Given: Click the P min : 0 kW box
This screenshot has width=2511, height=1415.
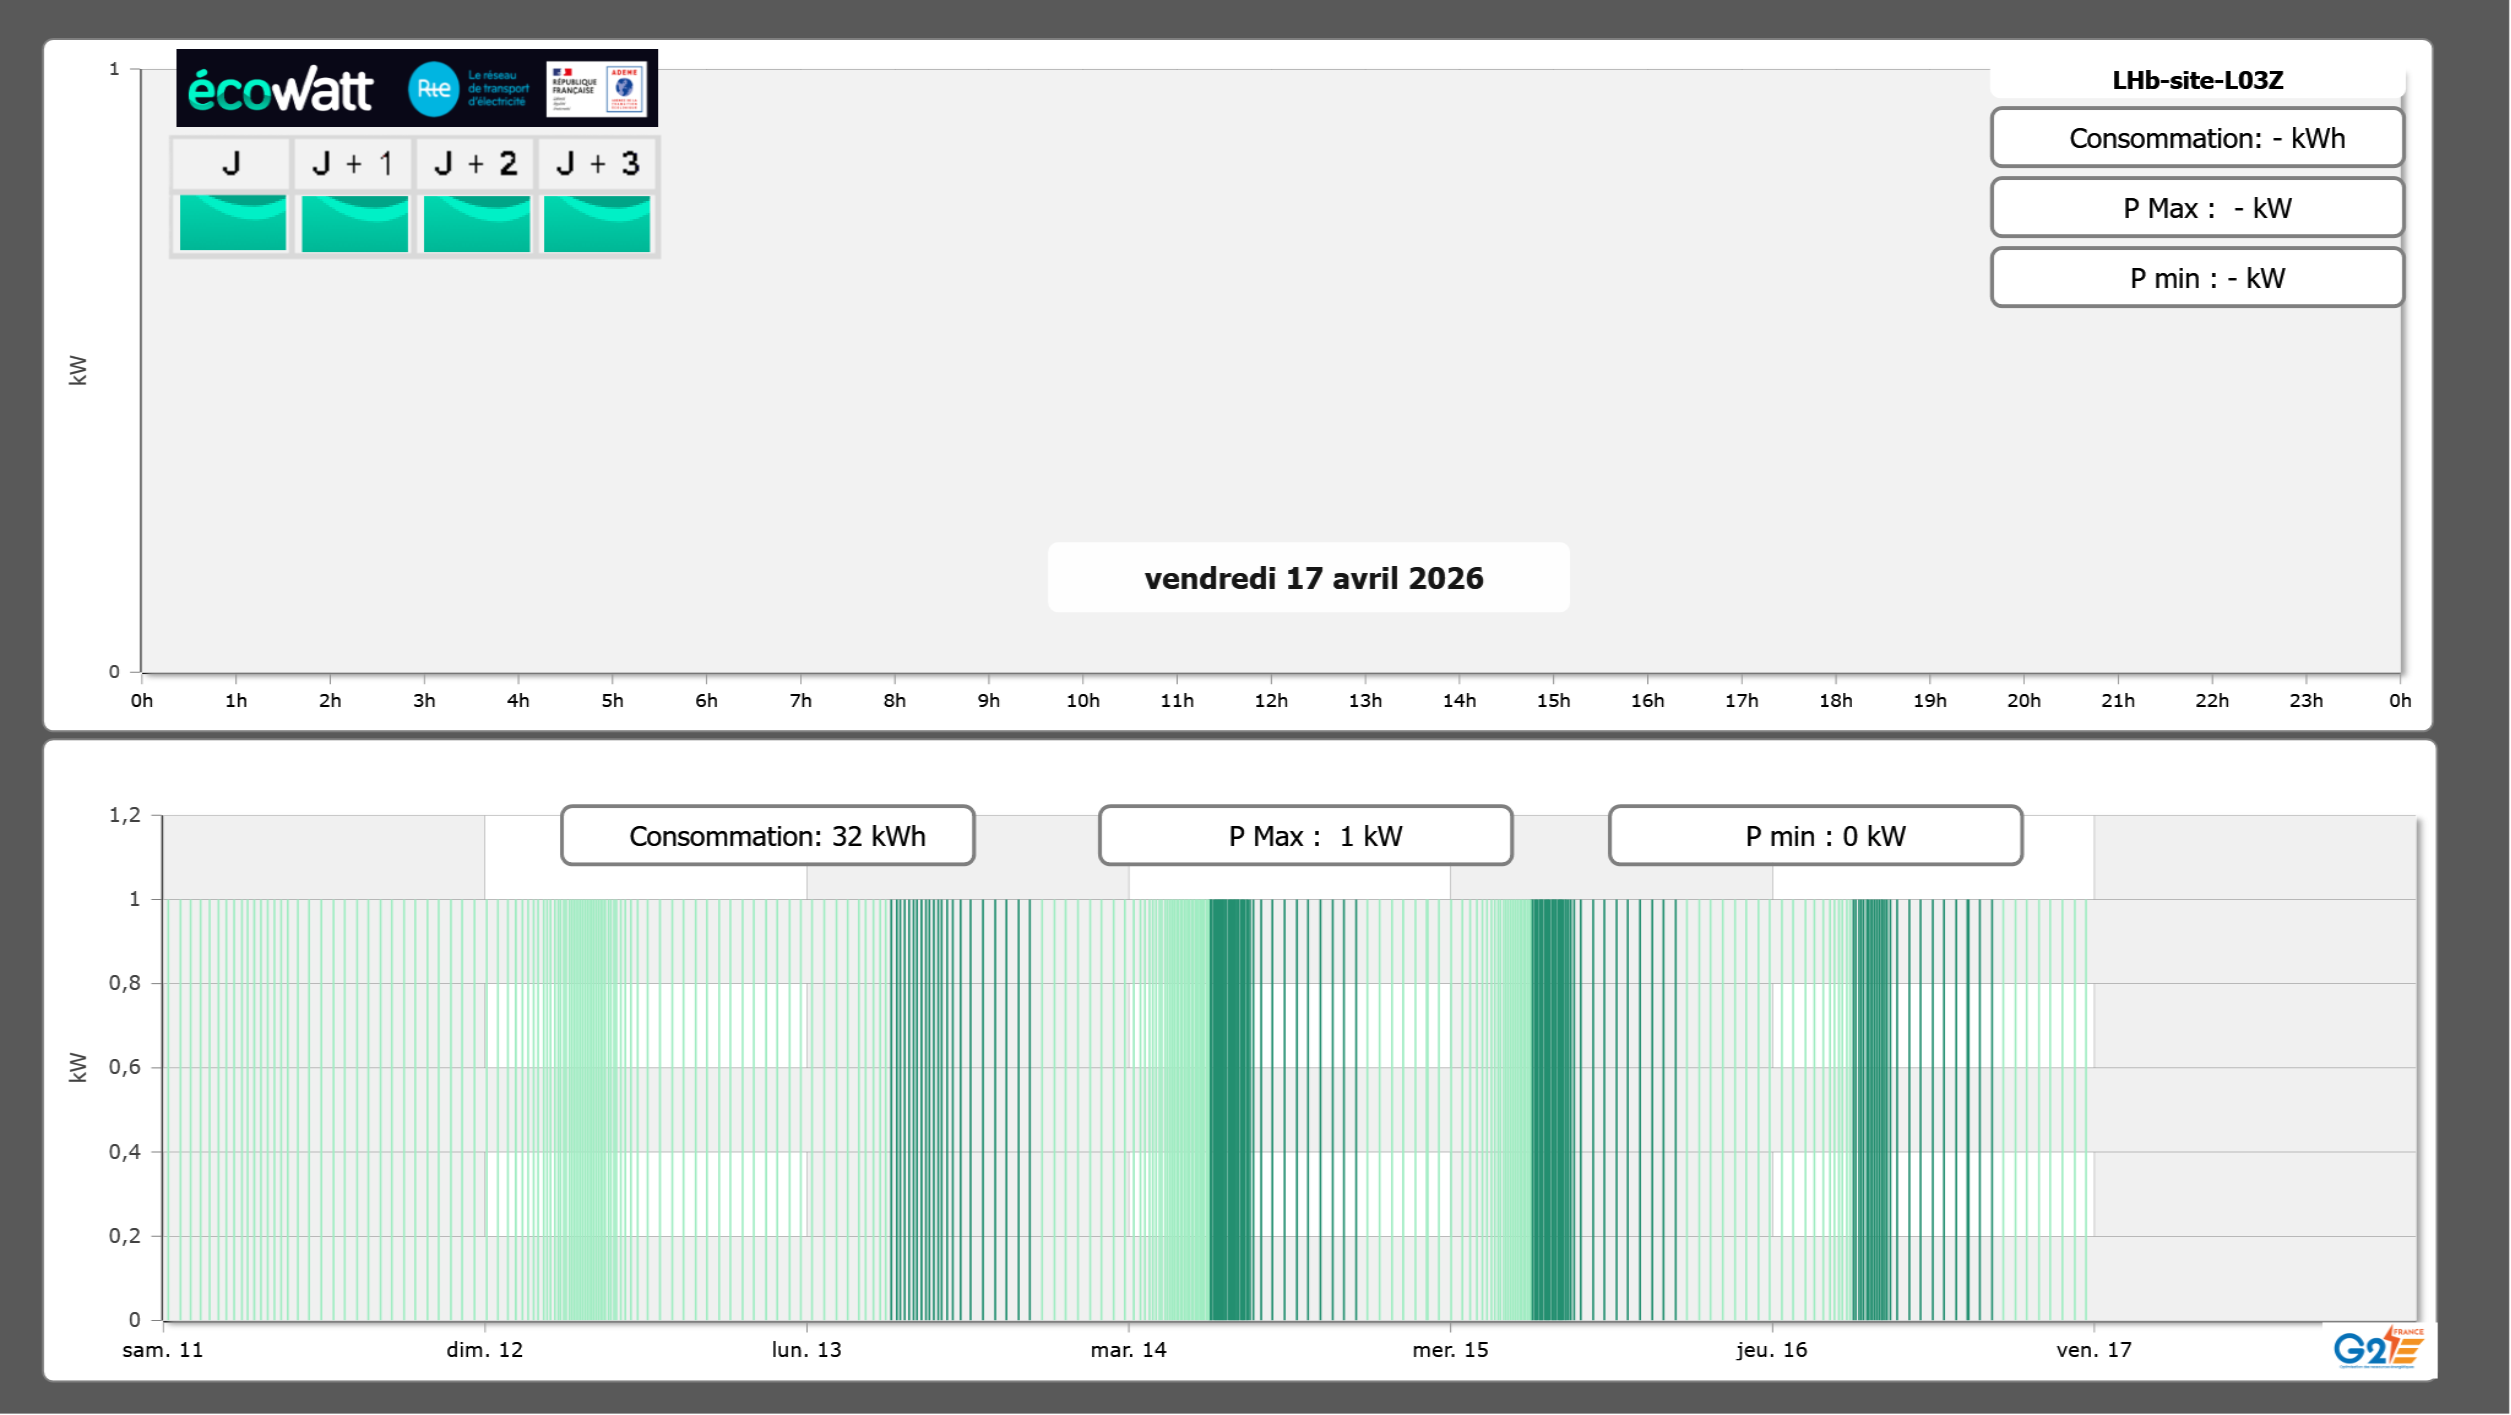Looking at the screenshot, I should point(1815,836).
